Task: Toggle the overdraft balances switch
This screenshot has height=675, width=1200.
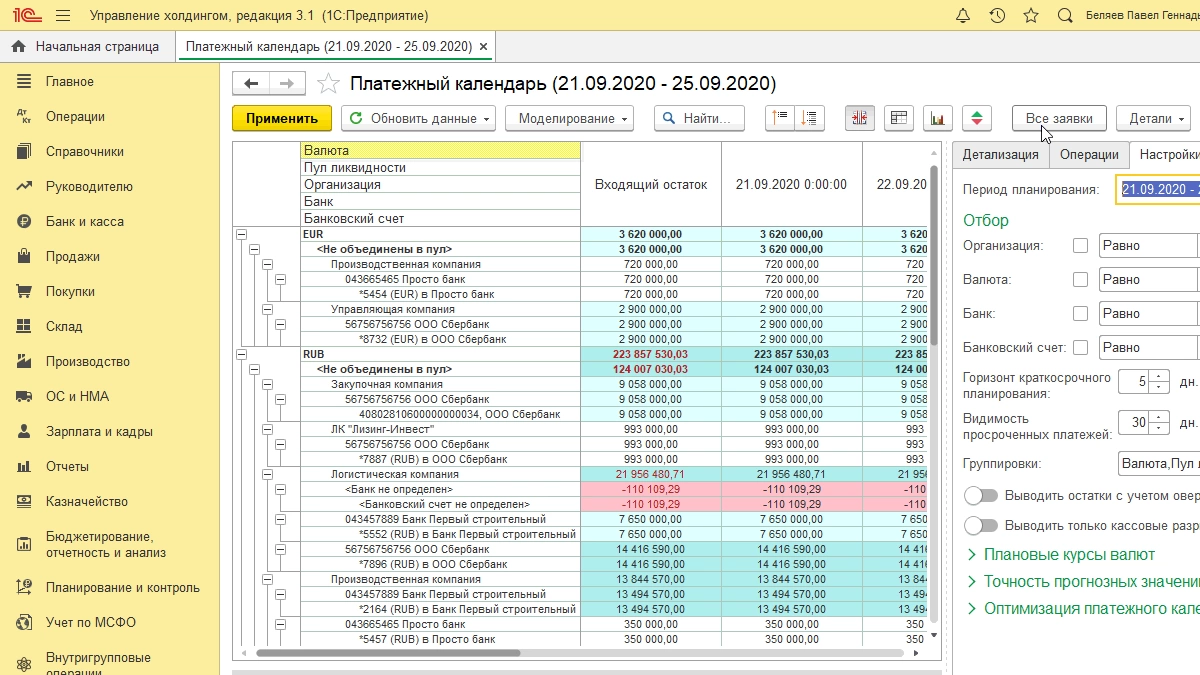Action: point(981,496)
